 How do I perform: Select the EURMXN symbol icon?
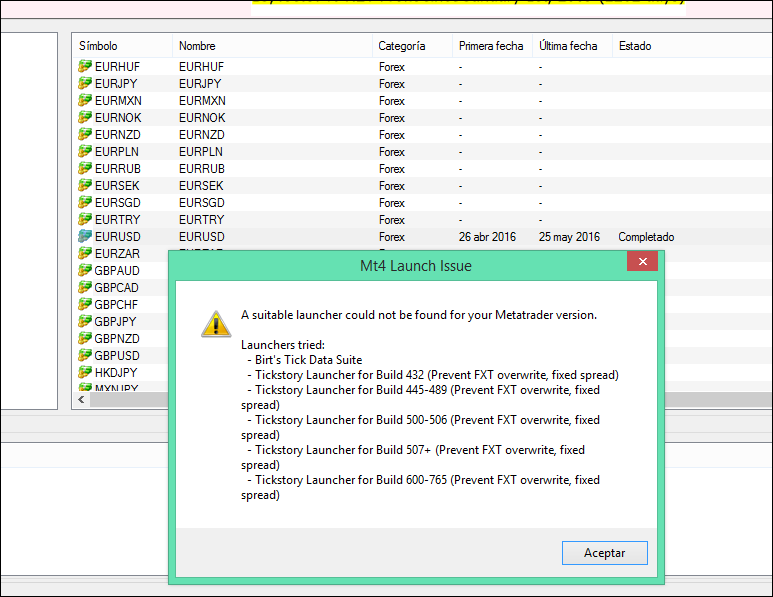tap(85, 101)
